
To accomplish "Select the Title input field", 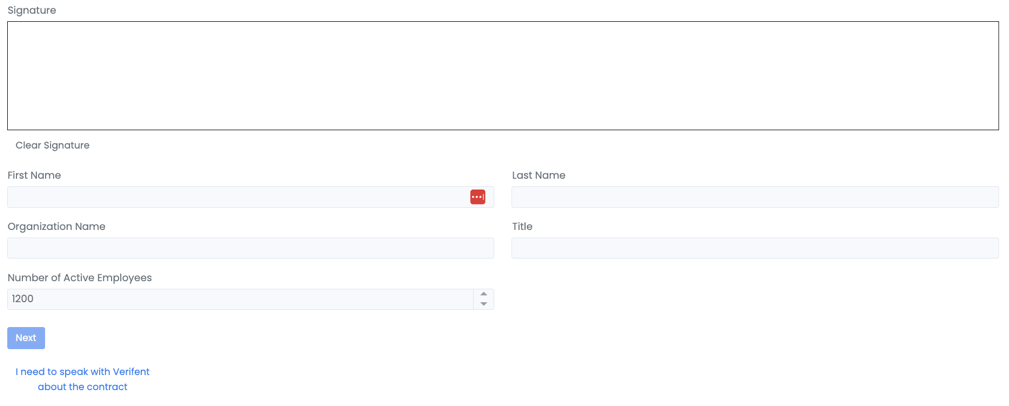I will (754, 248).
